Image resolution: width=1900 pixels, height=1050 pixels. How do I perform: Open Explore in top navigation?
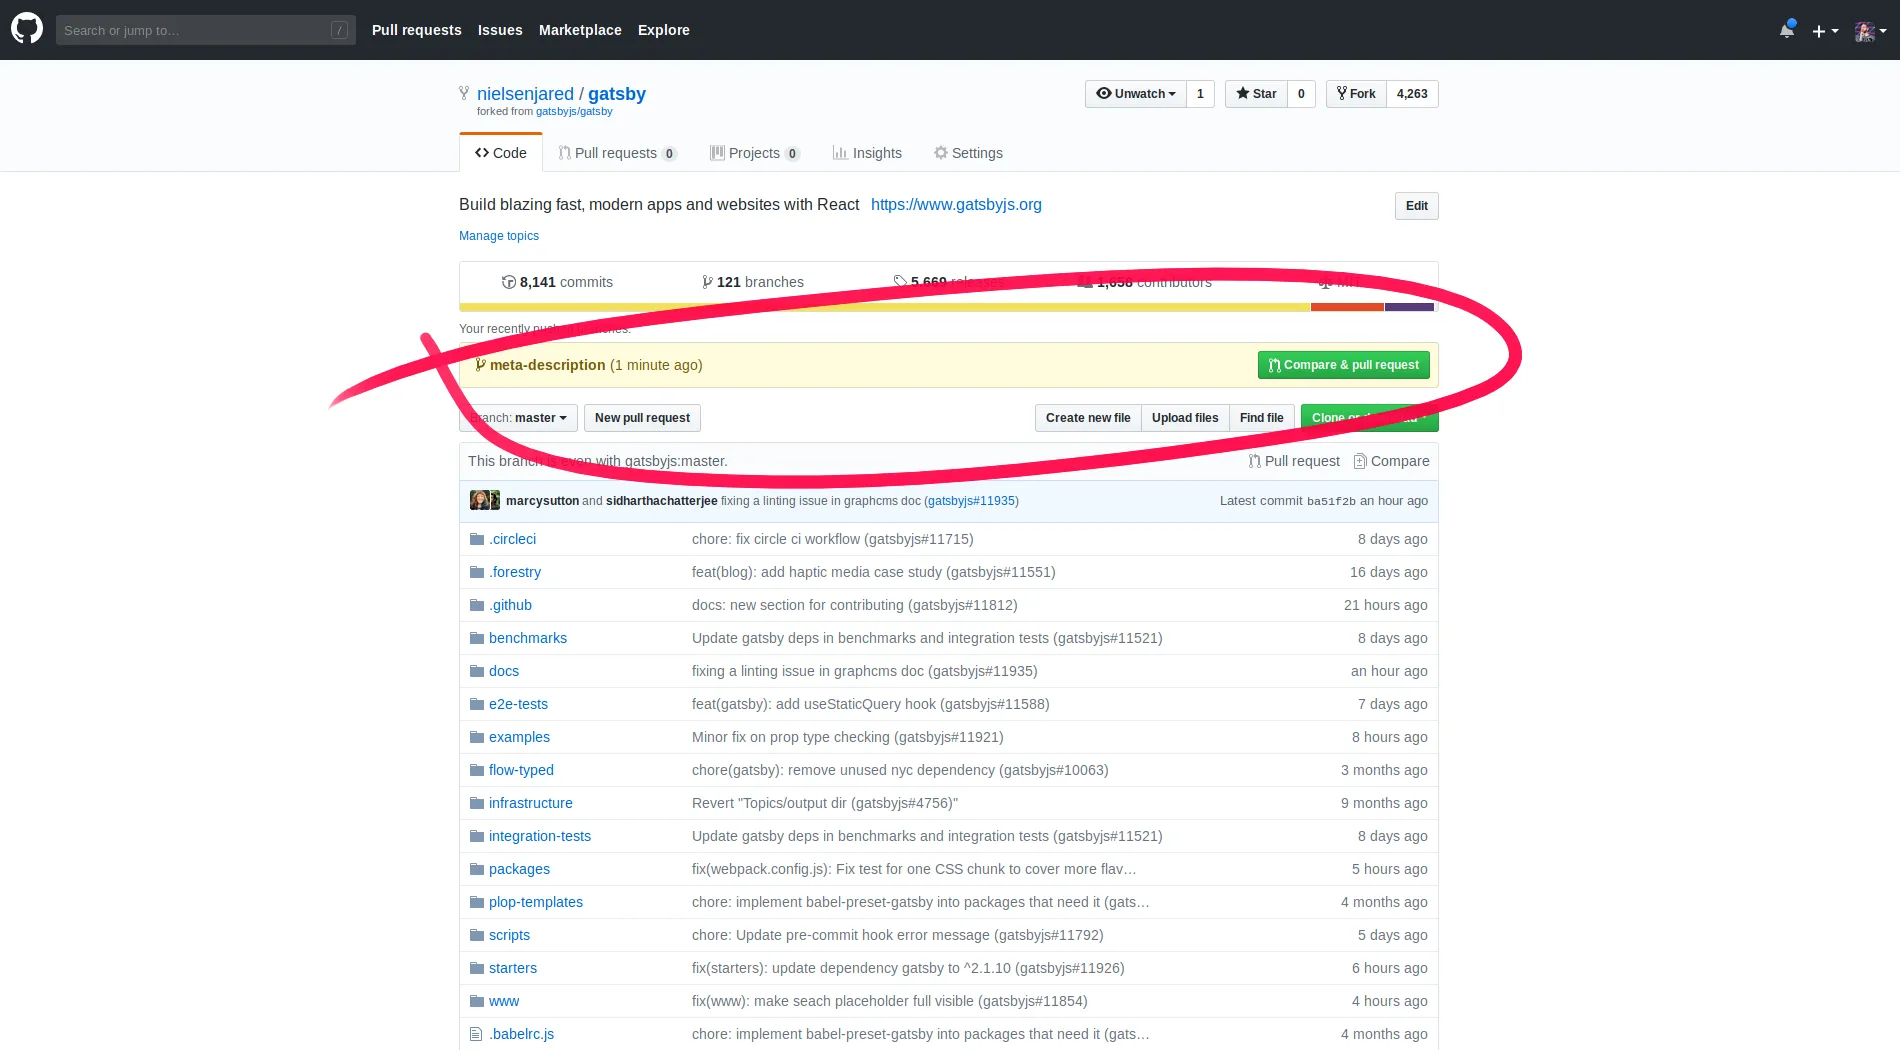[664, 30]
